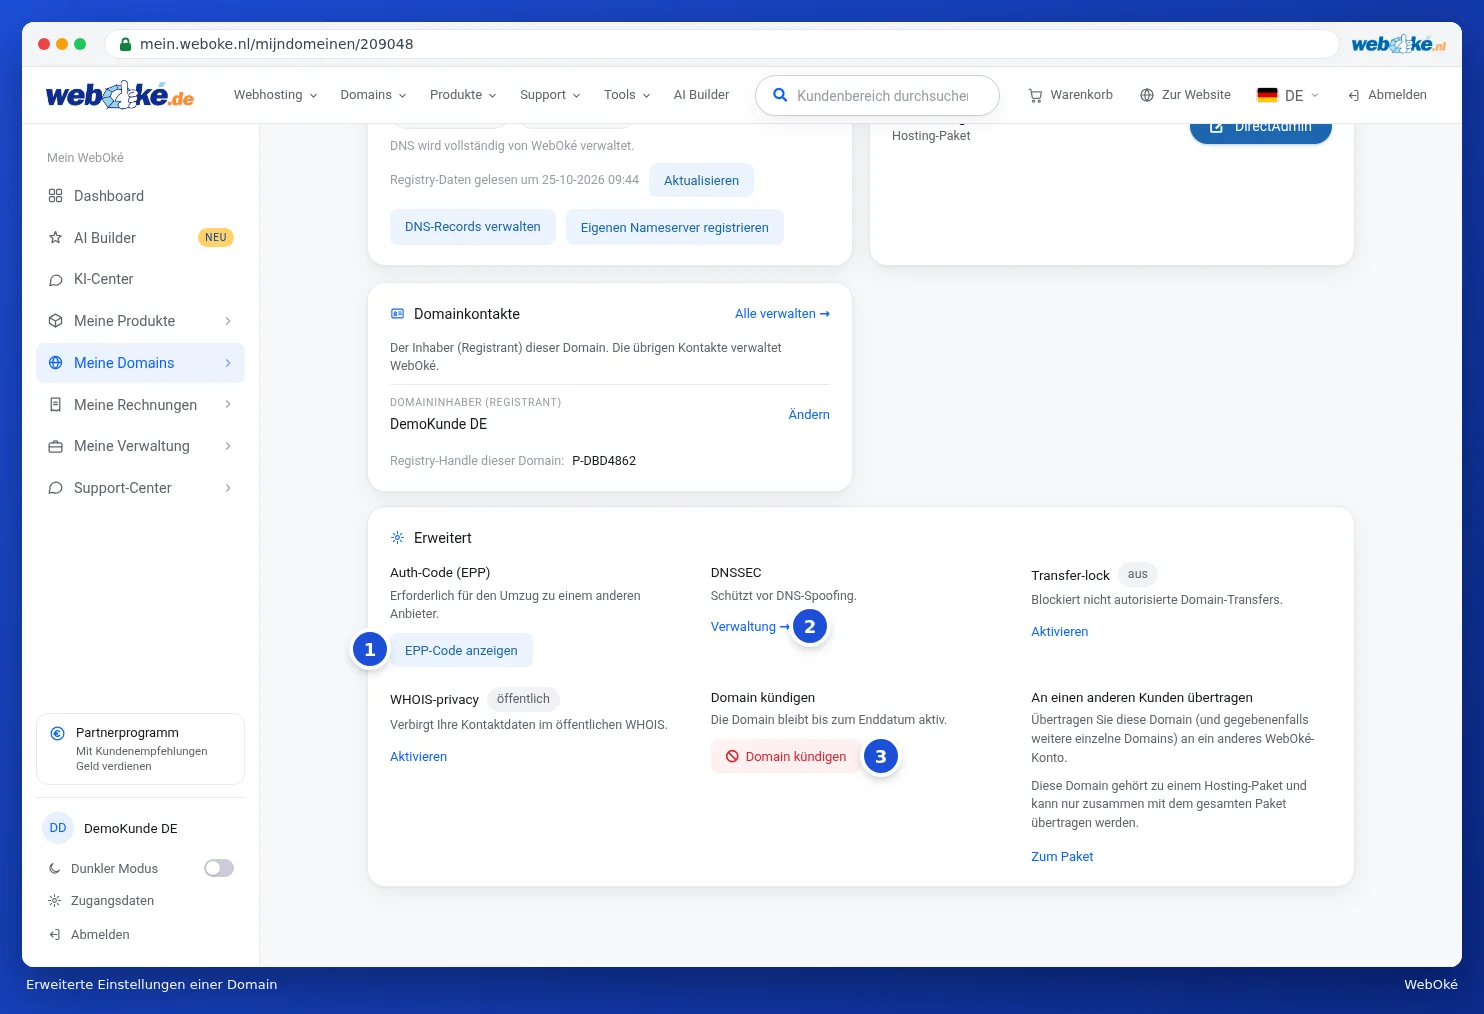
Task: Click the DD user avatar
Action: pos(58,828)
